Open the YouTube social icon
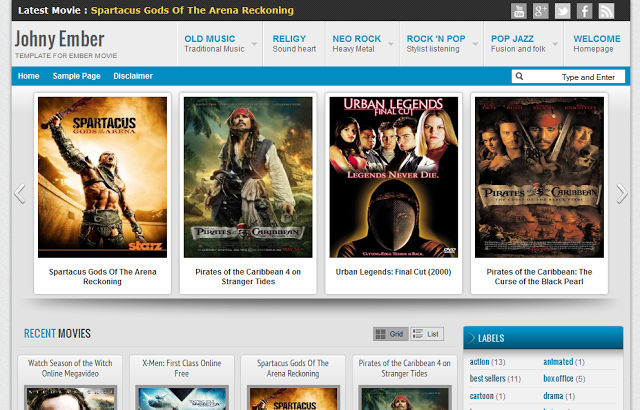Screen dimensions: 640x410 518,11
